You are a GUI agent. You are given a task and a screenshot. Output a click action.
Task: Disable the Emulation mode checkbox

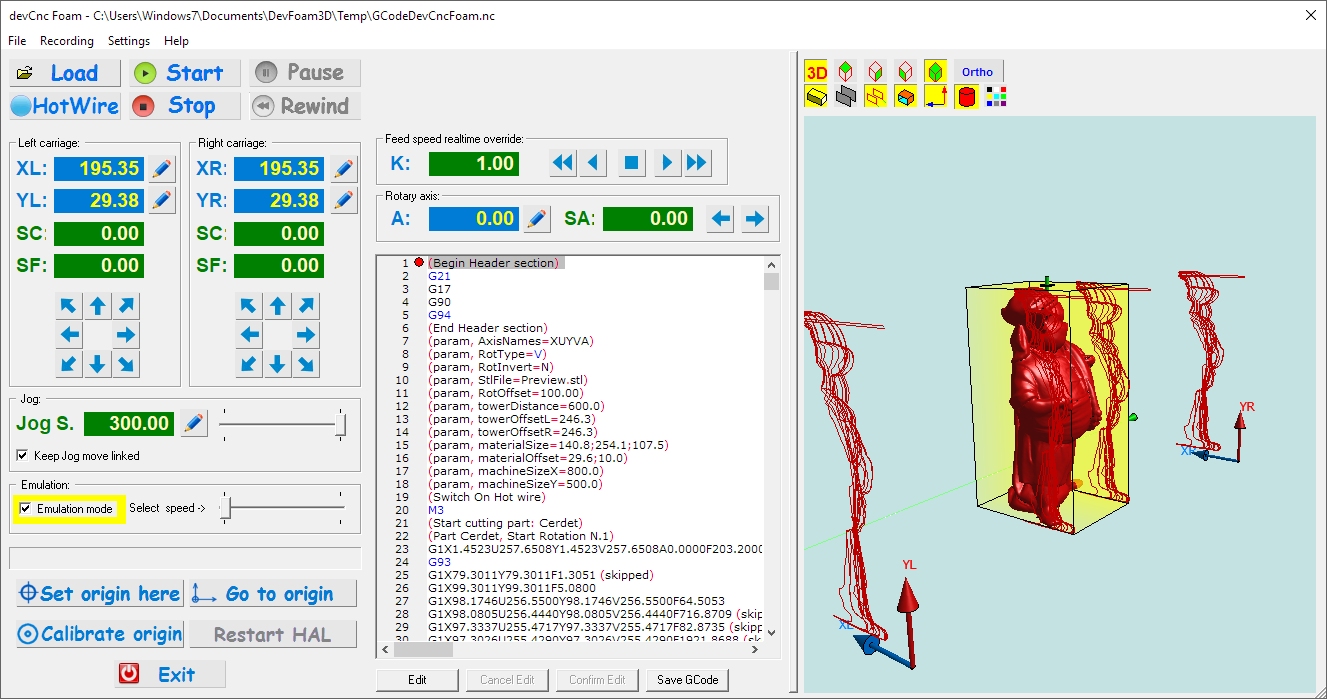tap(26, 509)
